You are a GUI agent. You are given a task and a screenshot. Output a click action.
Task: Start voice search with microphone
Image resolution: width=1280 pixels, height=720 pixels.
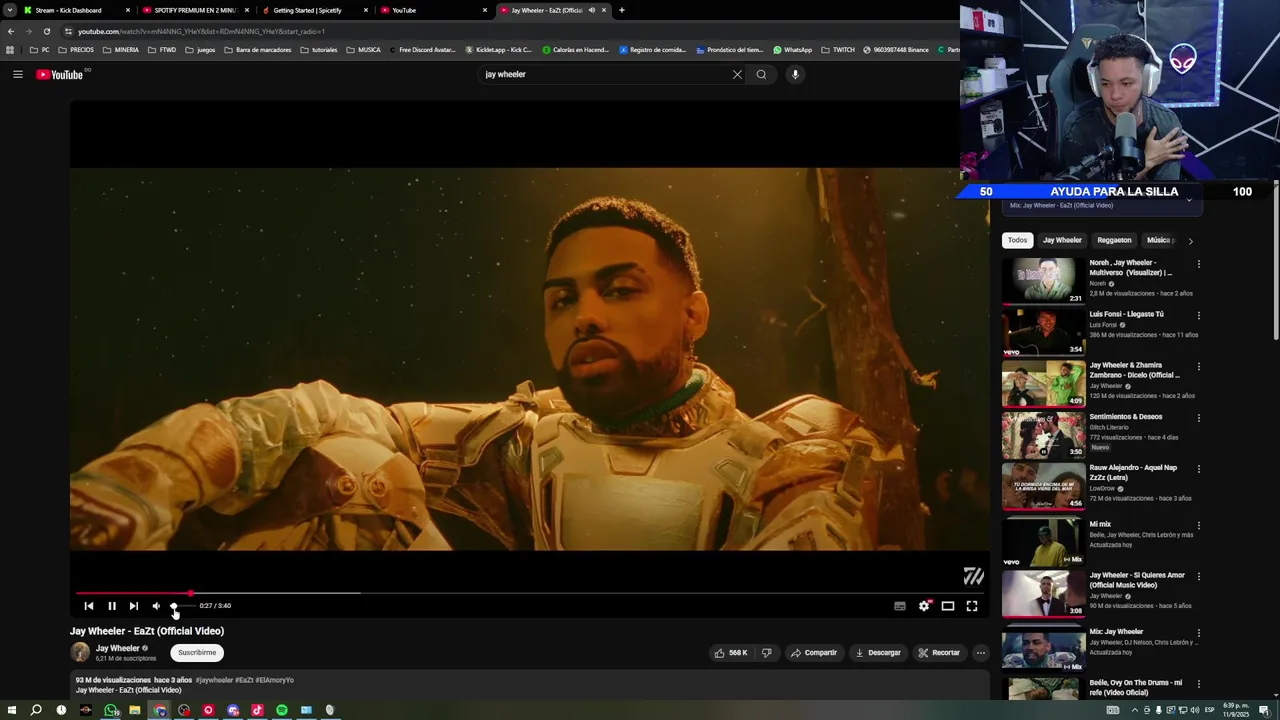(795, 74)
